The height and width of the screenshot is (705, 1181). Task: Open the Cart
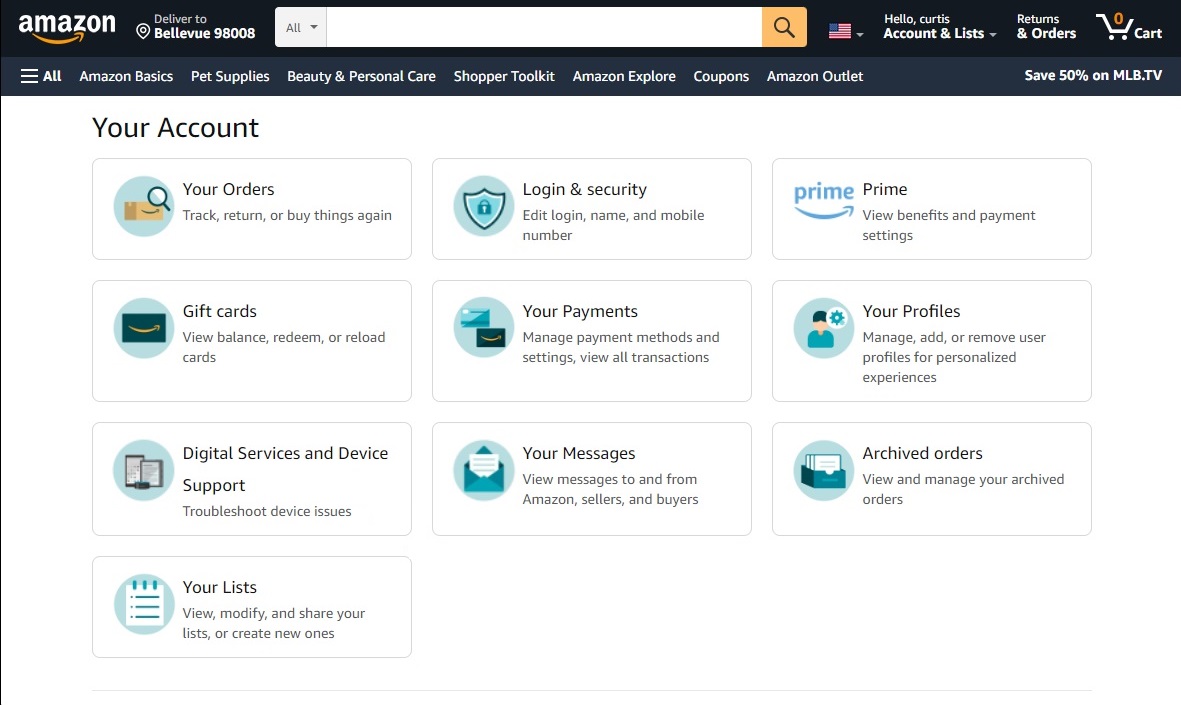point(1129,27)
